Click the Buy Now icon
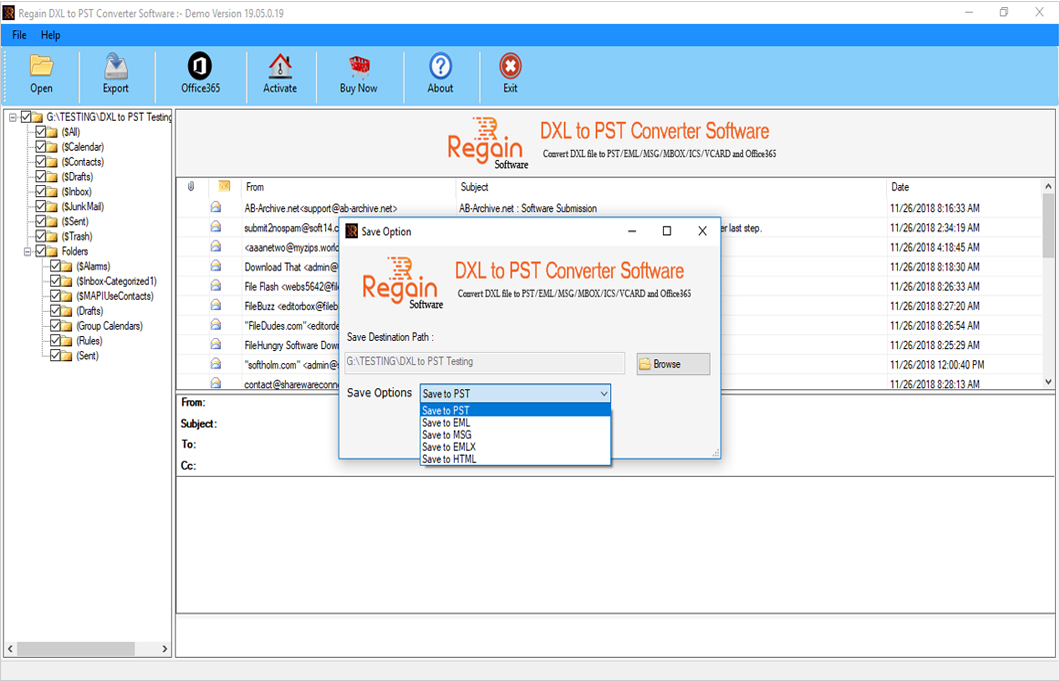 tap(358, 73)
